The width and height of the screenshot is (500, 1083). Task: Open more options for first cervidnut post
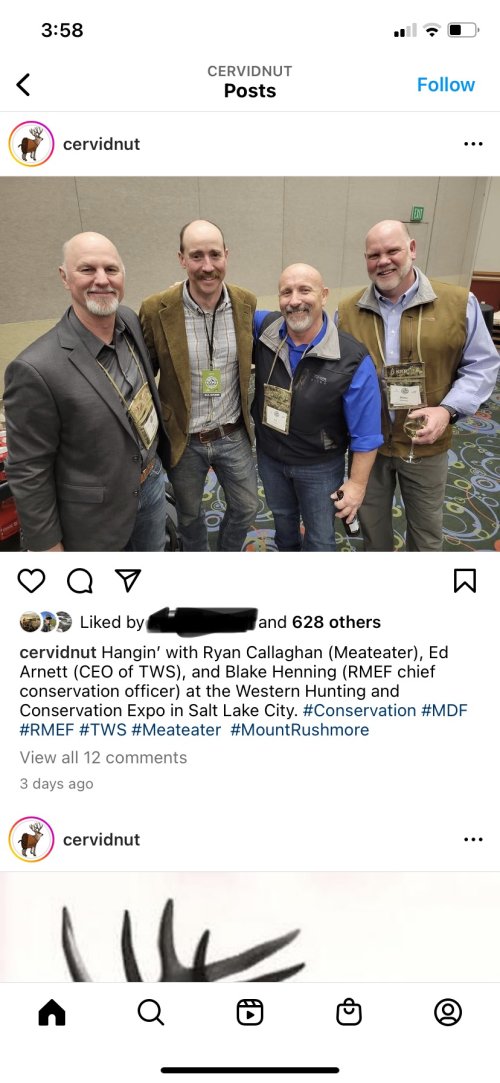(x=473, y=144)
